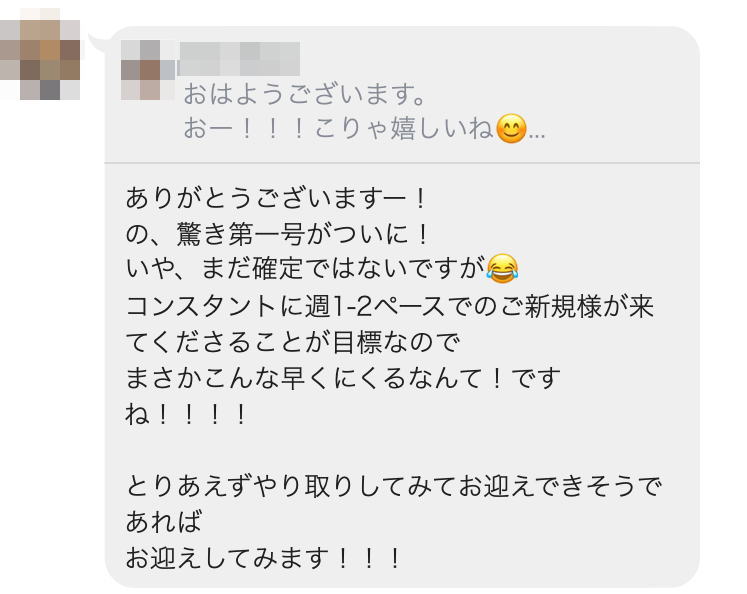Click the smiling emoji in quoted reply
Image resolution: width=747 pixels, height=594 pixels.
pyautogui.click(x=511, y=129)
